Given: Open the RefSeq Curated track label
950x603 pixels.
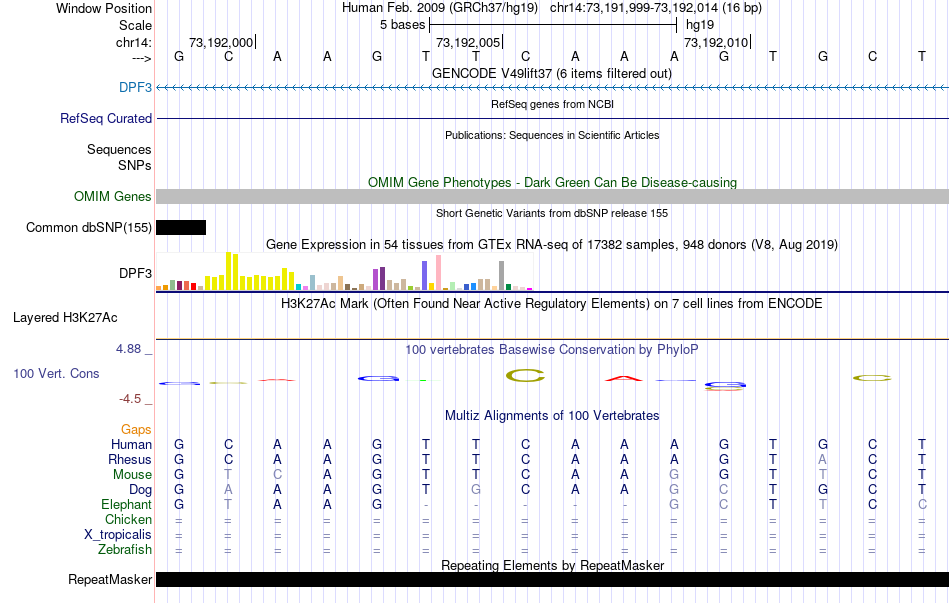Looking at the screenshot, I should (x=106, y=119).
